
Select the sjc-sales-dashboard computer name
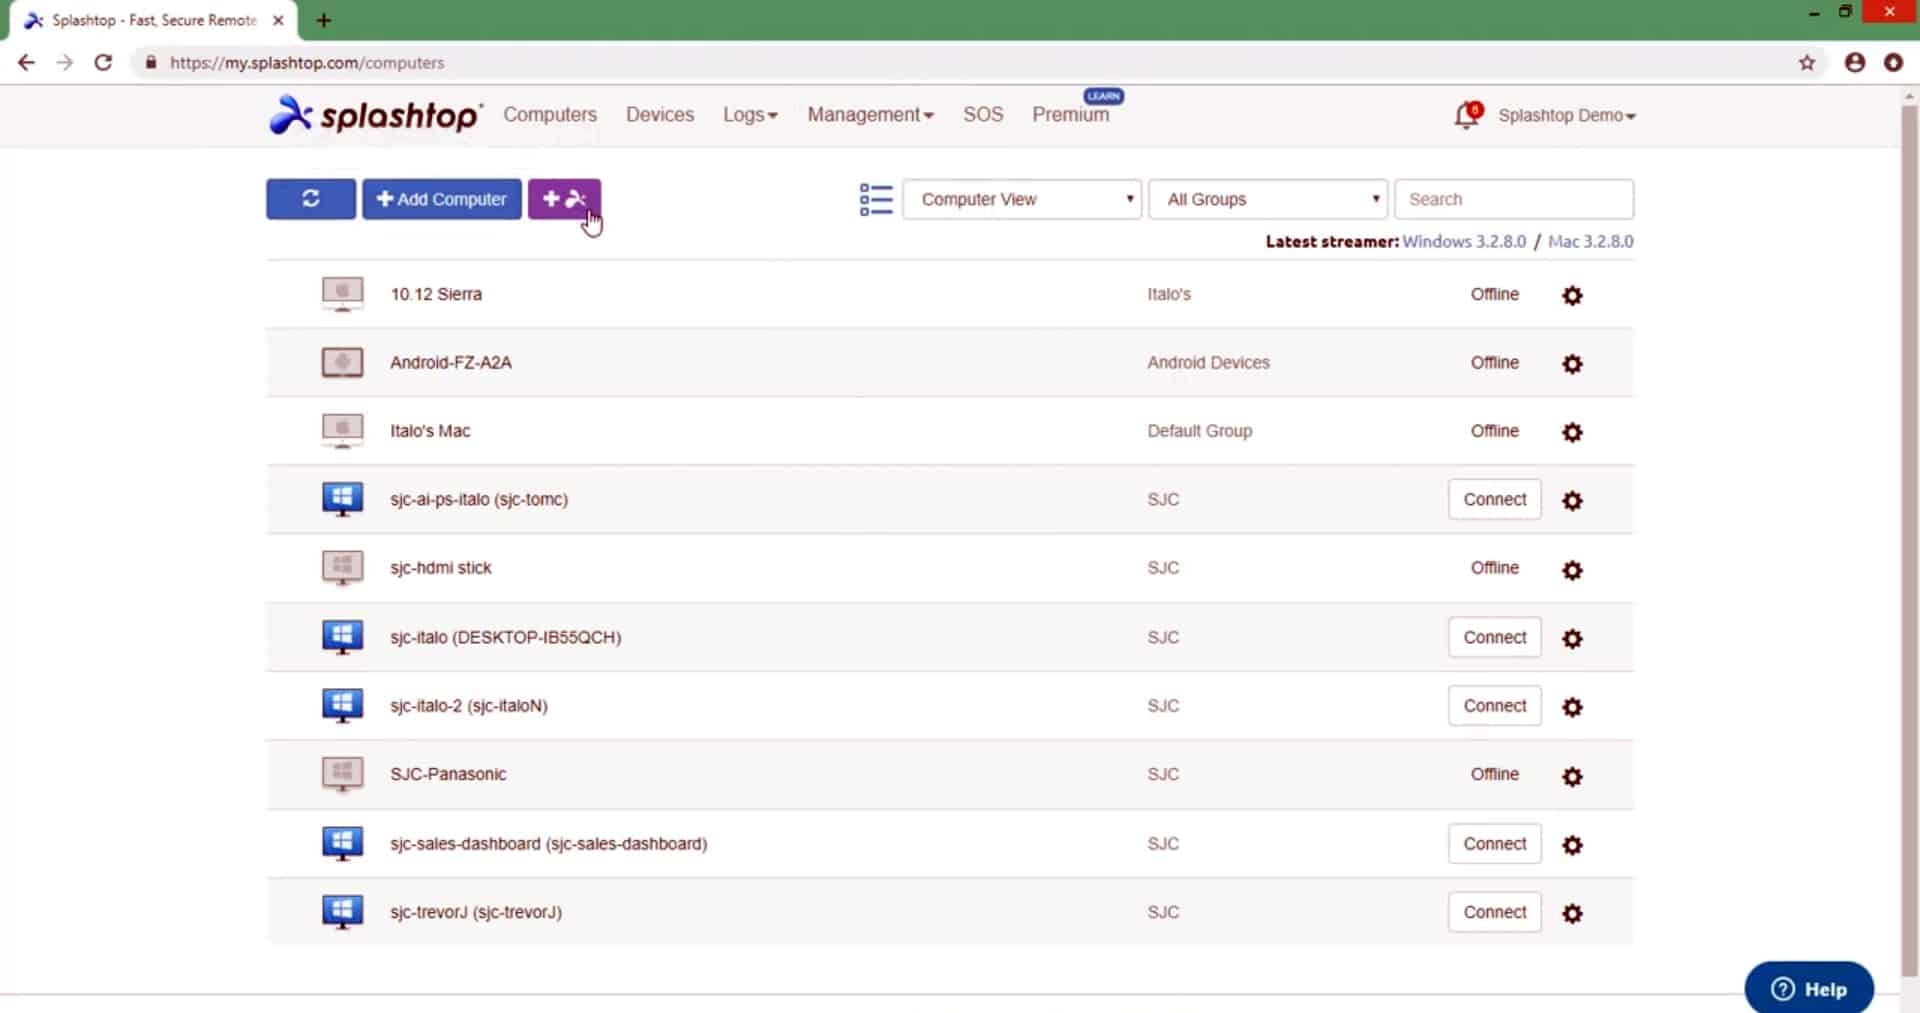548,843
